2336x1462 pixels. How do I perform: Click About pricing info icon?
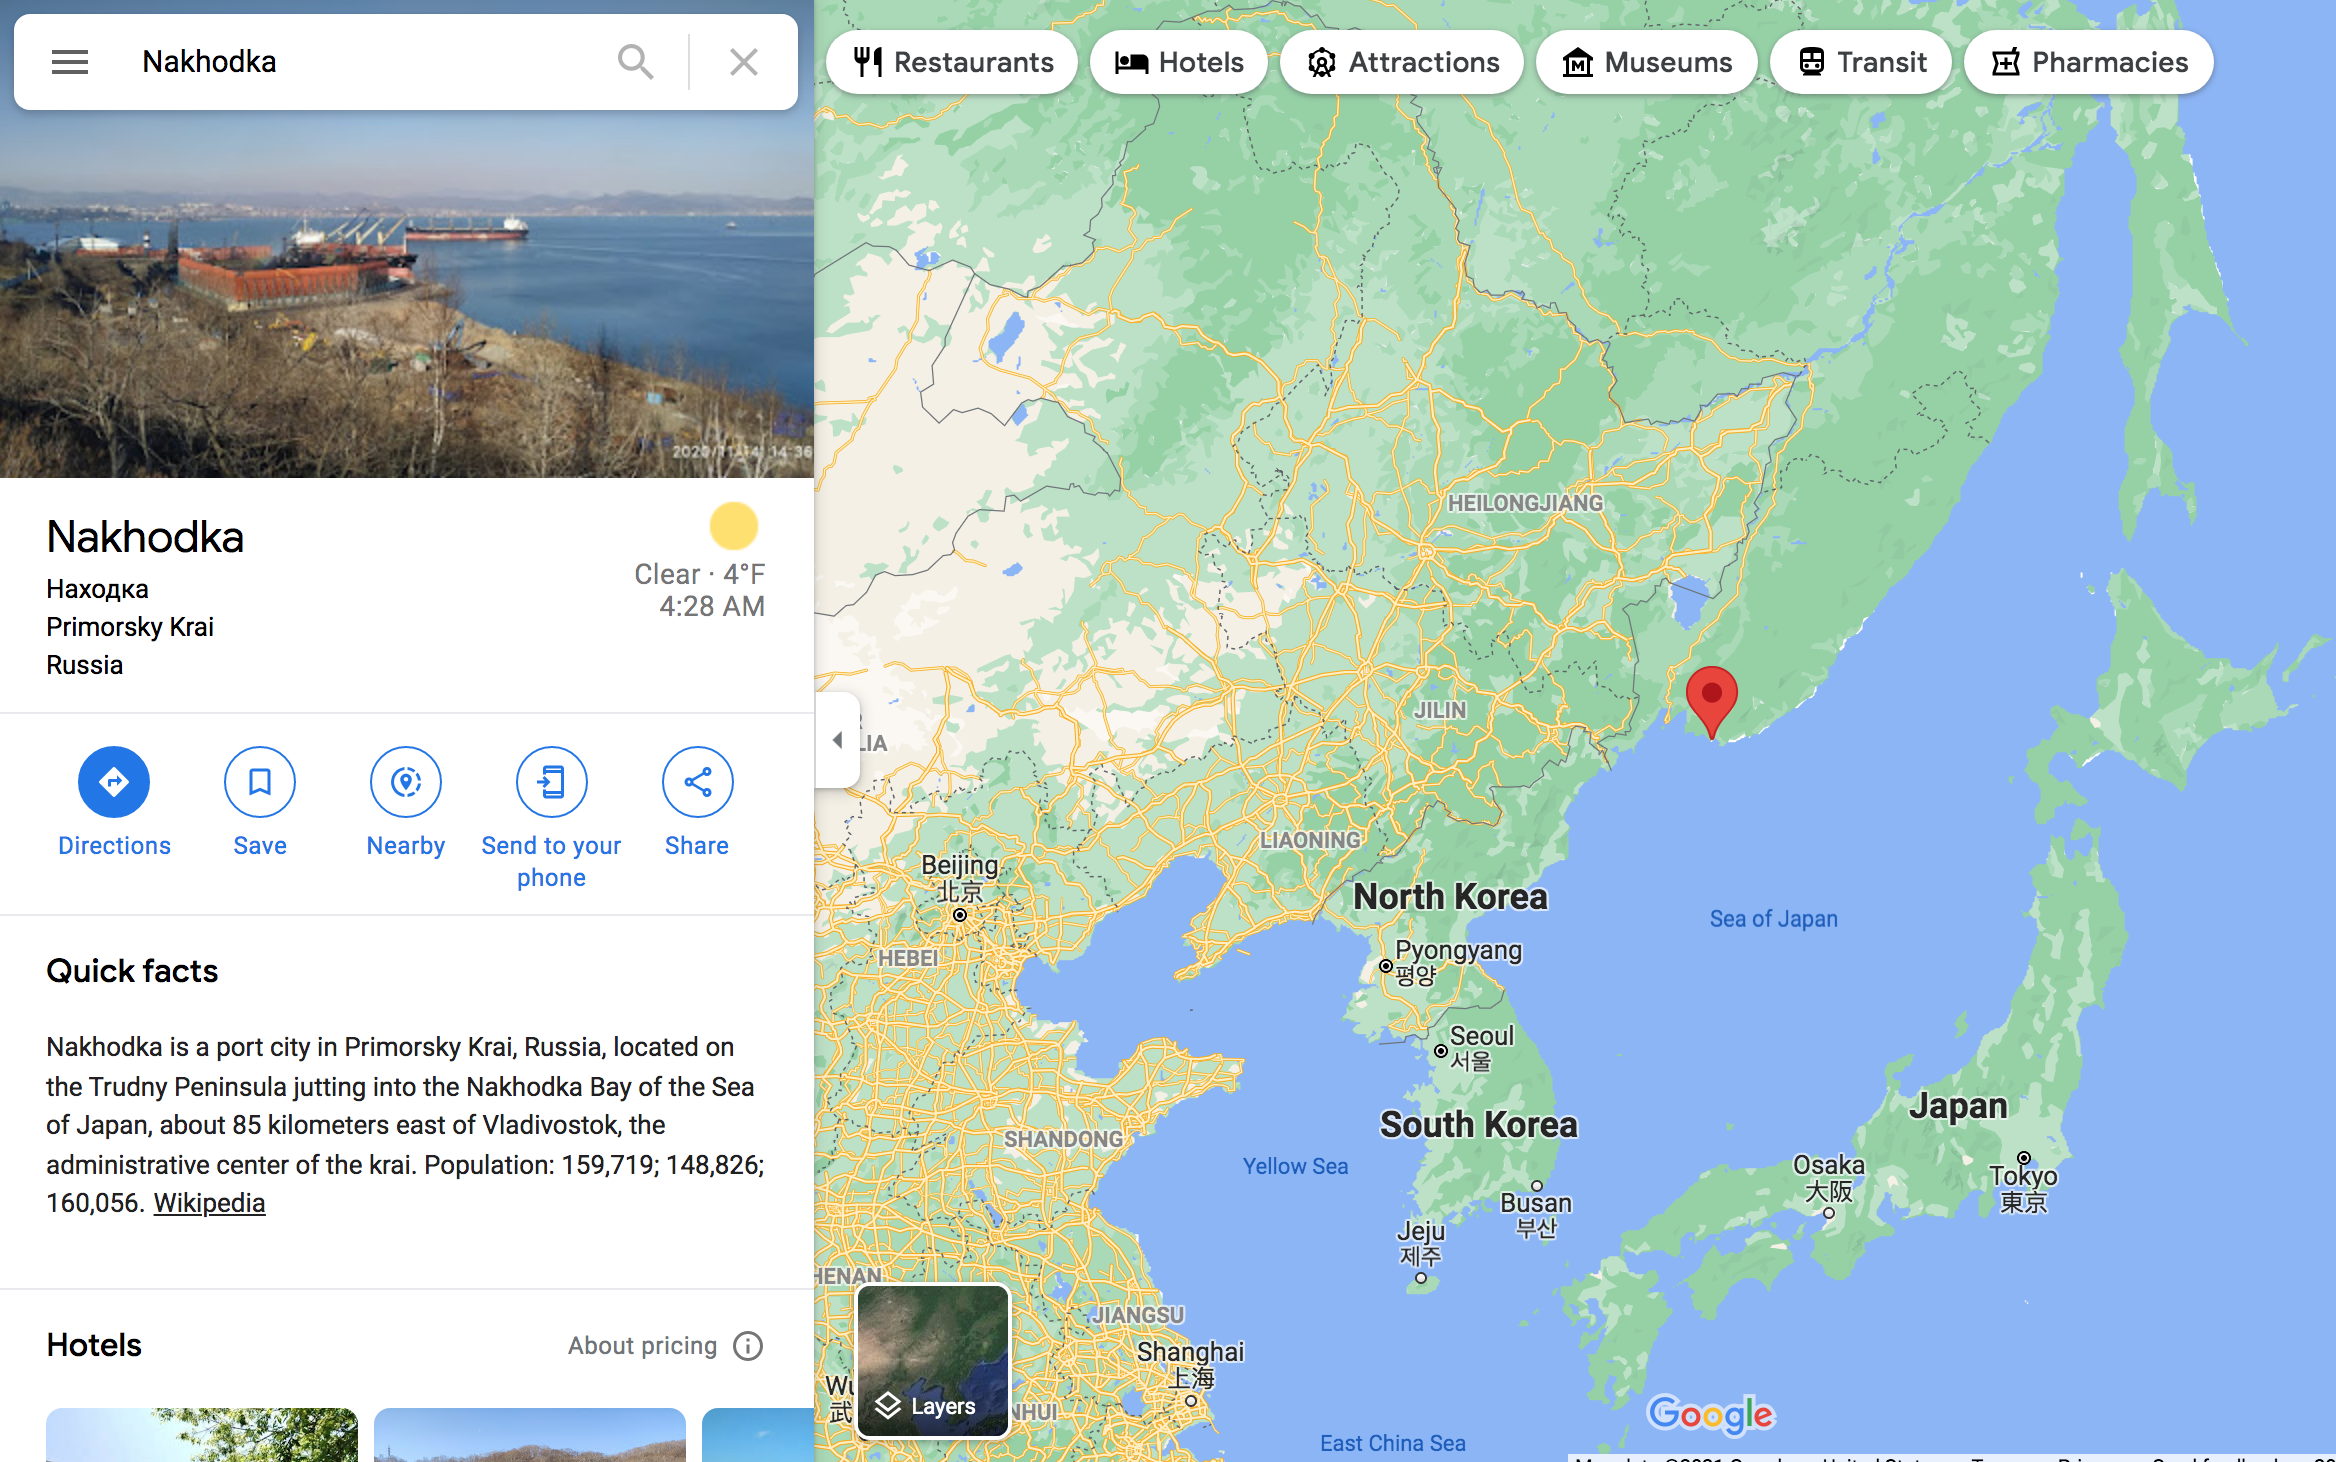tap(748, 1346)
